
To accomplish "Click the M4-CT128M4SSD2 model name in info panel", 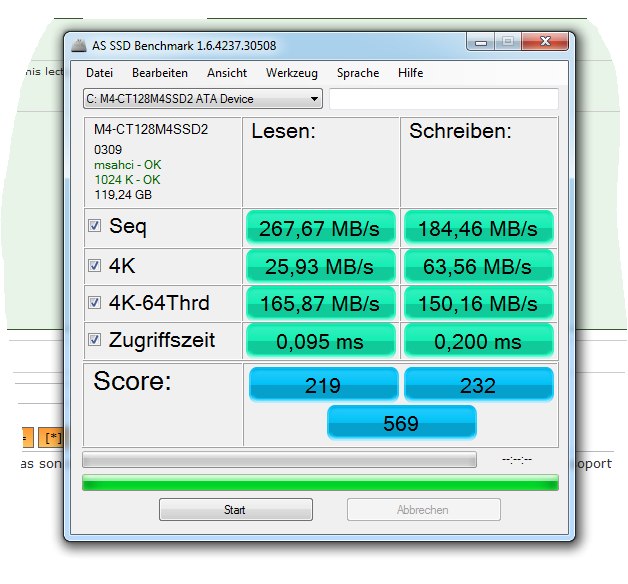I will pos(151,129).
